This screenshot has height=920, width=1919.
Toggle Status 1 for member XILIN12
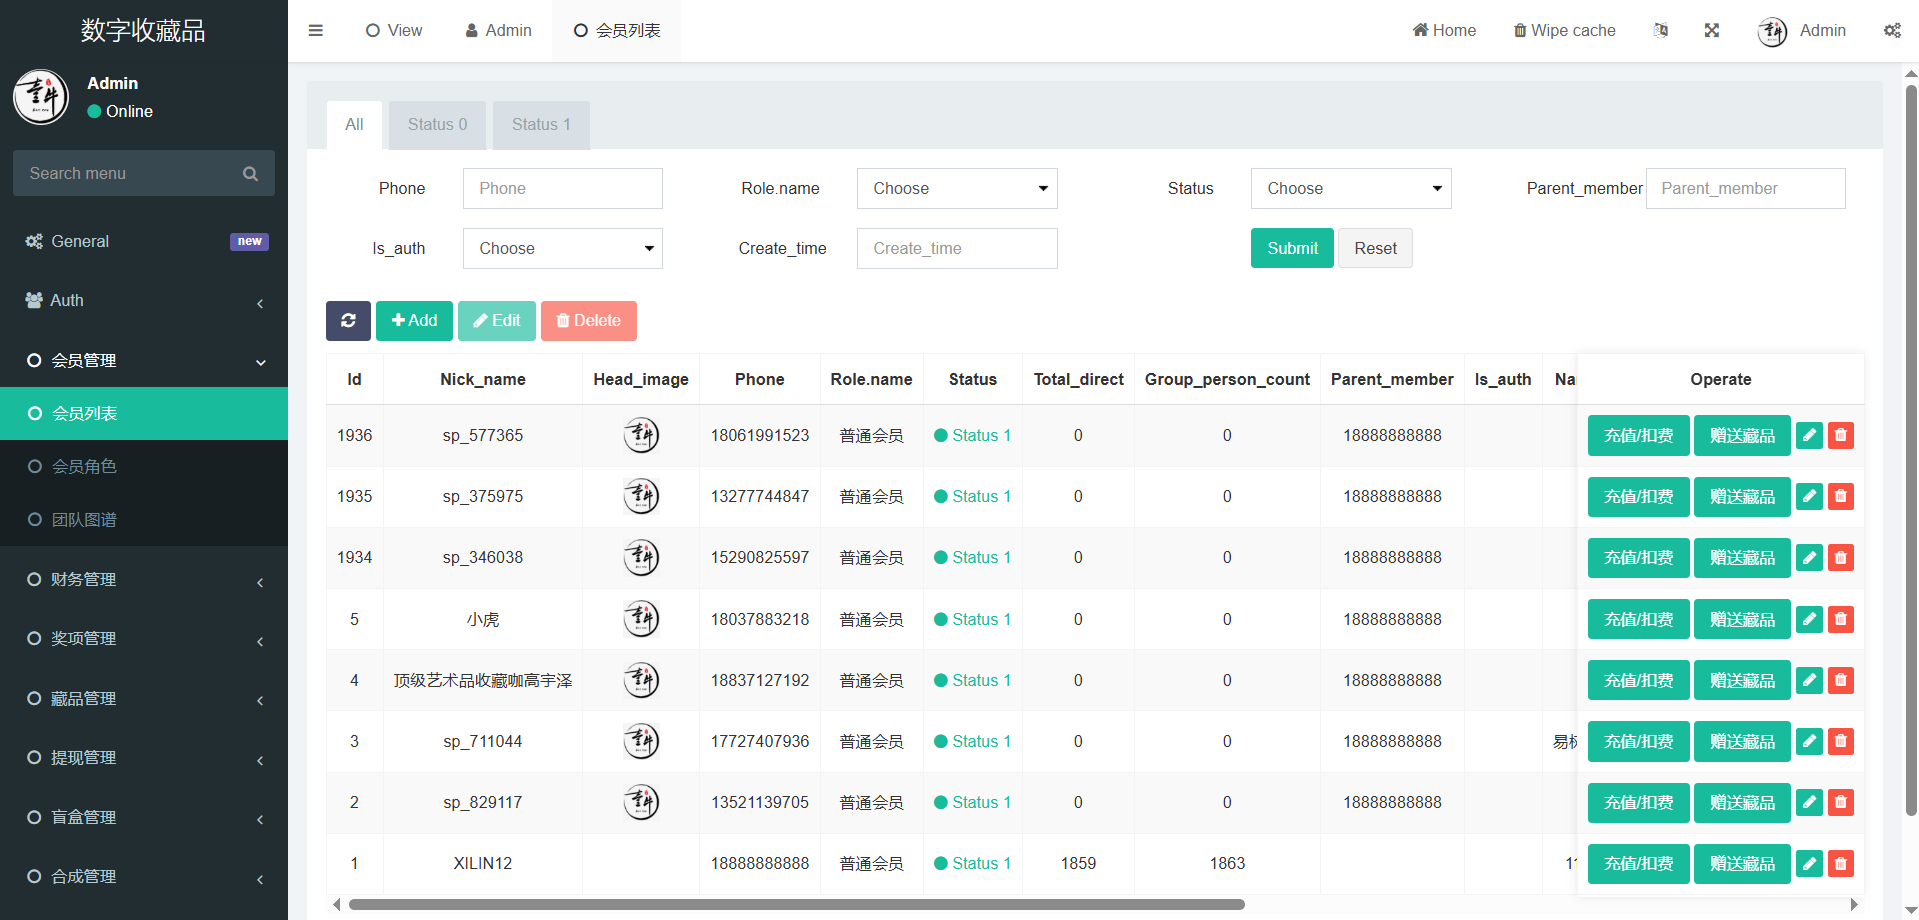click(972, 863)
